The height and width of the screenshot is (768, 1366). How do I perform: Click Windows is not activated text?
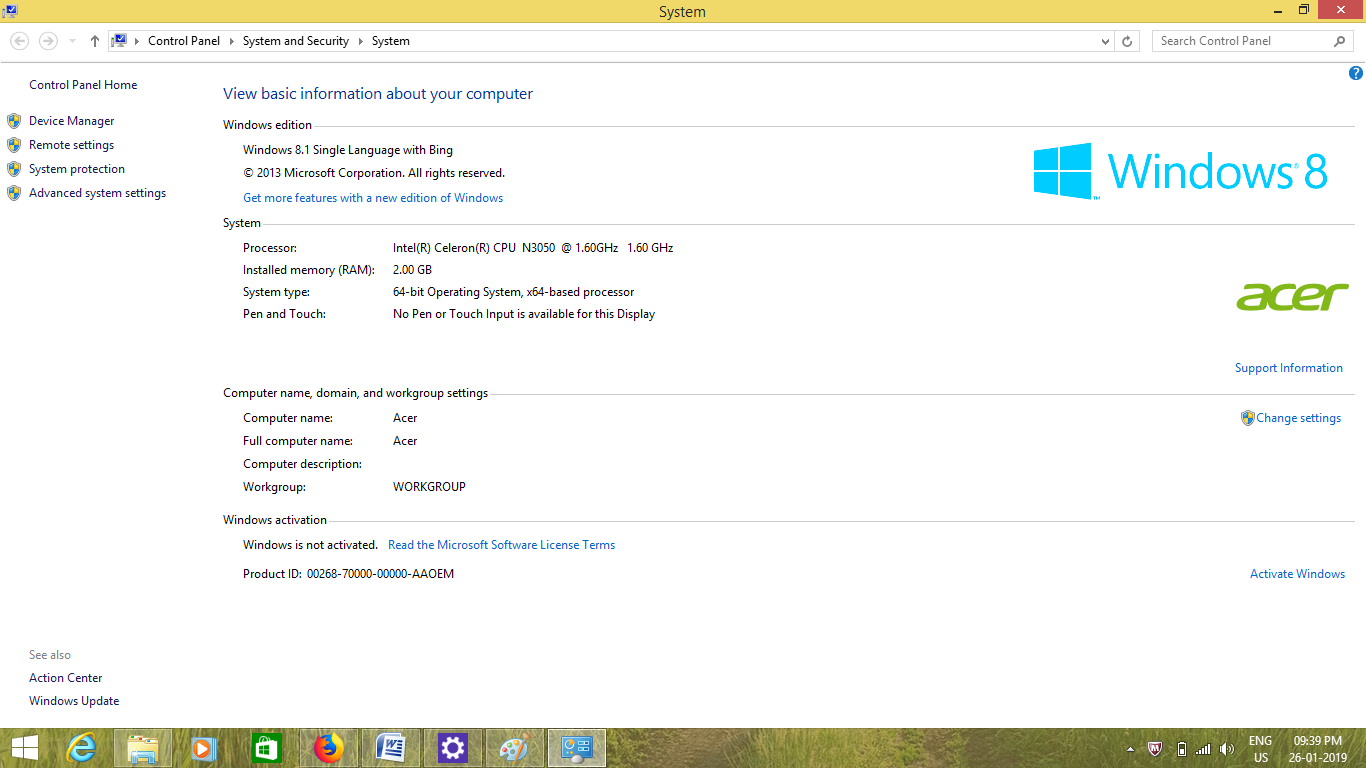[x=310, y=545]
